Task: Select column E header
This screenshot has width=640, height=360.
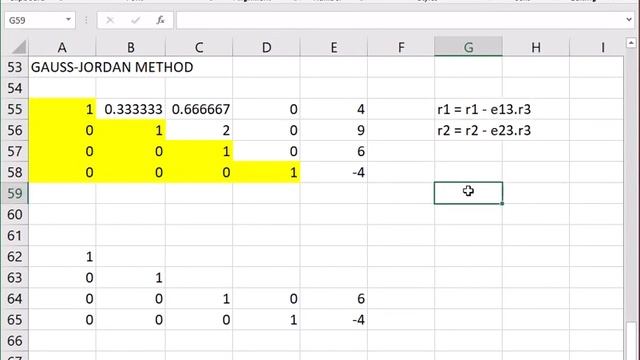Action: click(333, 47)
